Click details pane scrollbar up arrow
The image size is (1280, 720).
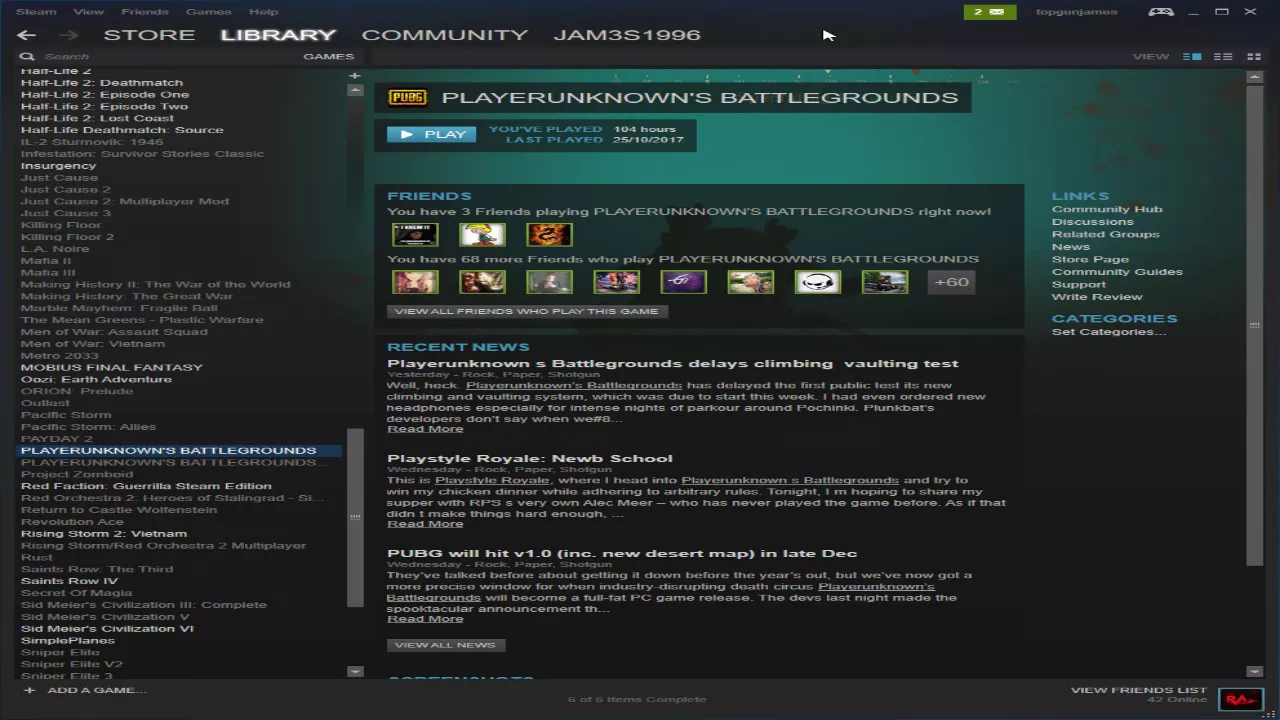(x=1255, y=76)
